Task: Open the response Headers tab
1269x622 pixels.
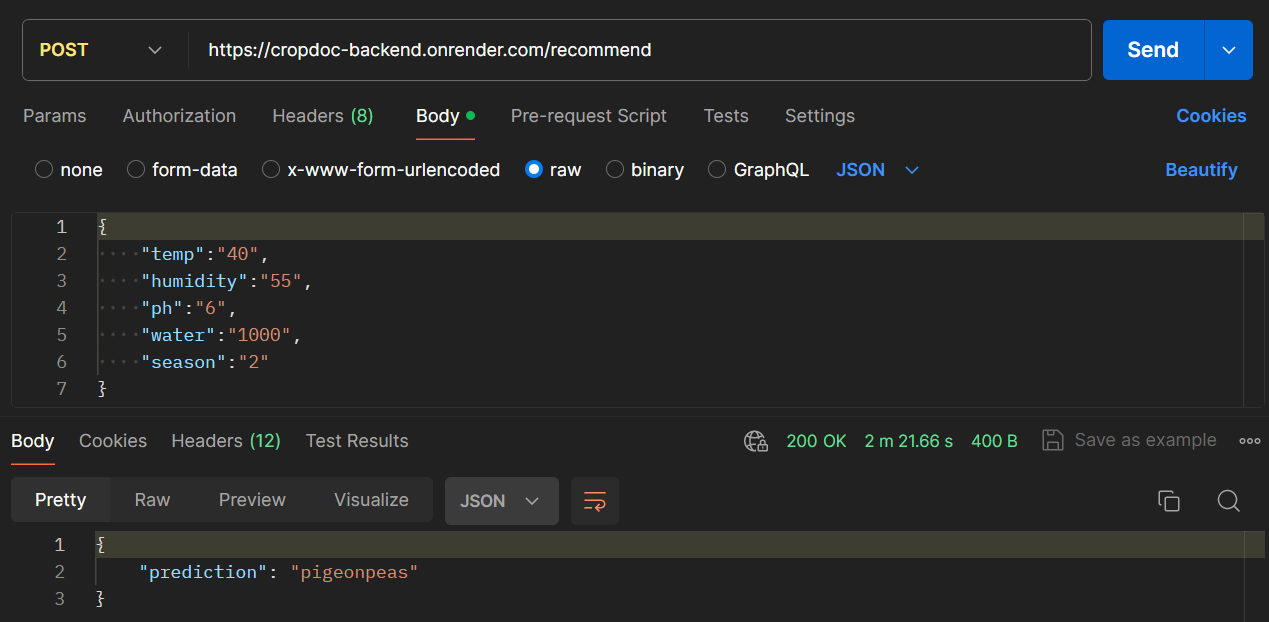Action: point(225,441)
